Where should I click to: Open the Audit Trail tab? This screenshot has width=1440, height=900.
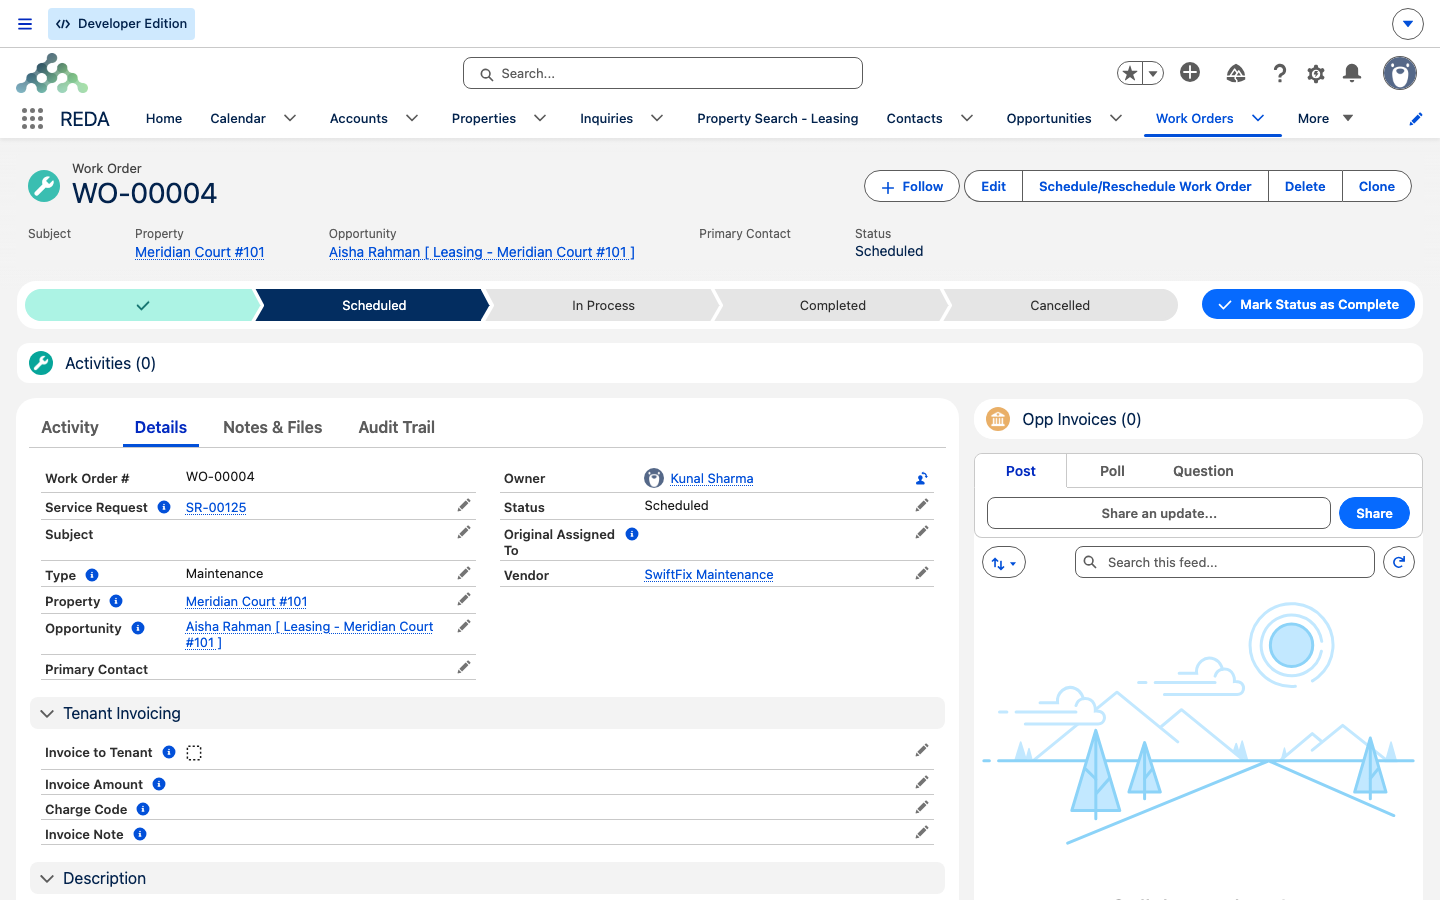click(396, 427)
